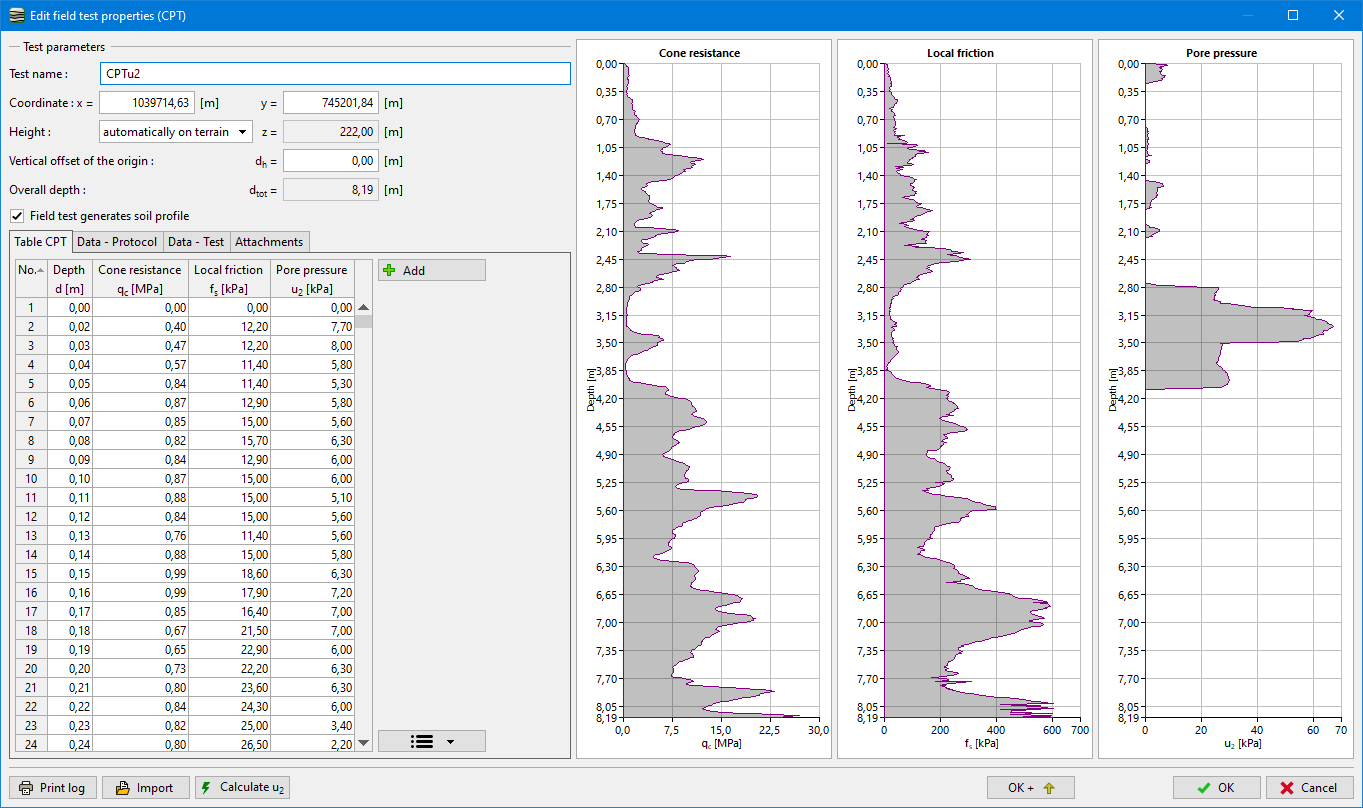Click the overall depth value 8,19
Viewport: 1363px width, 808px height.
coord(331,189)
